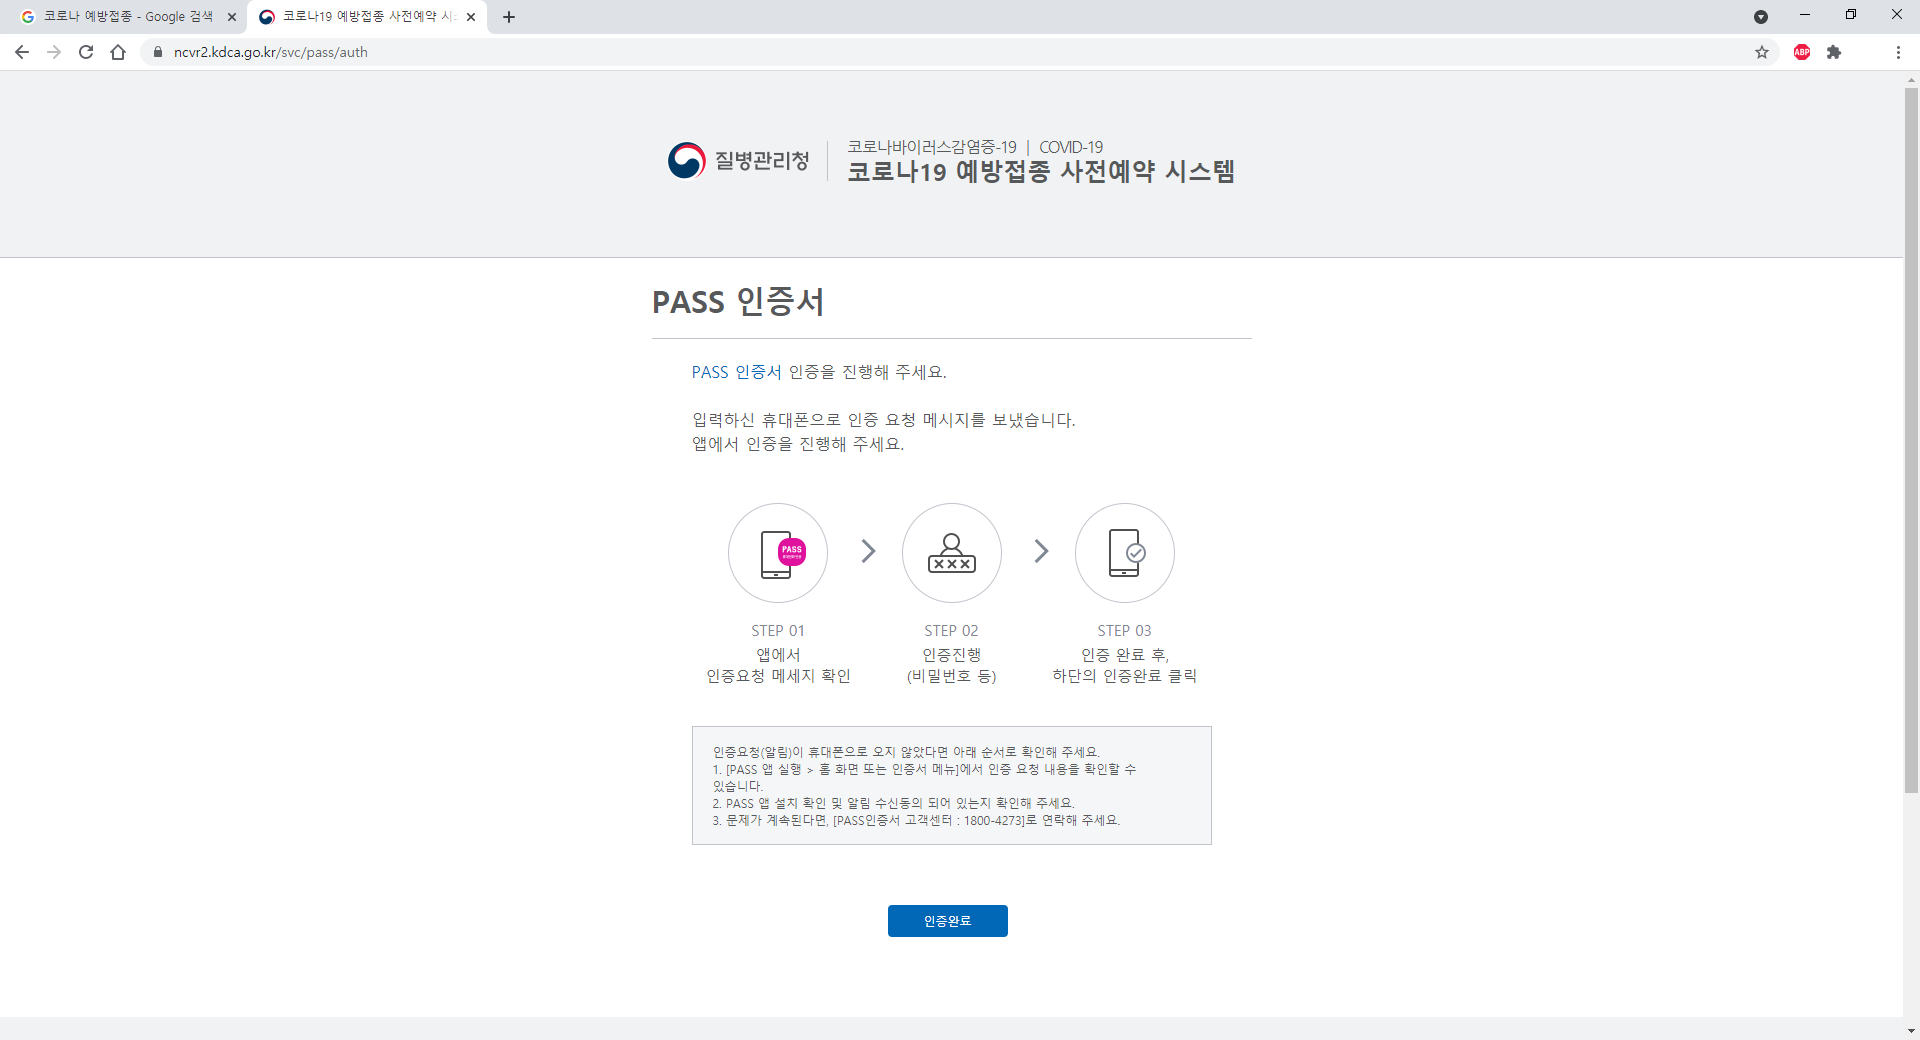The width and height of the screenshot is (1920, 1040).
Task: Bookmark this page with the star
Action: coord(1762,52)
